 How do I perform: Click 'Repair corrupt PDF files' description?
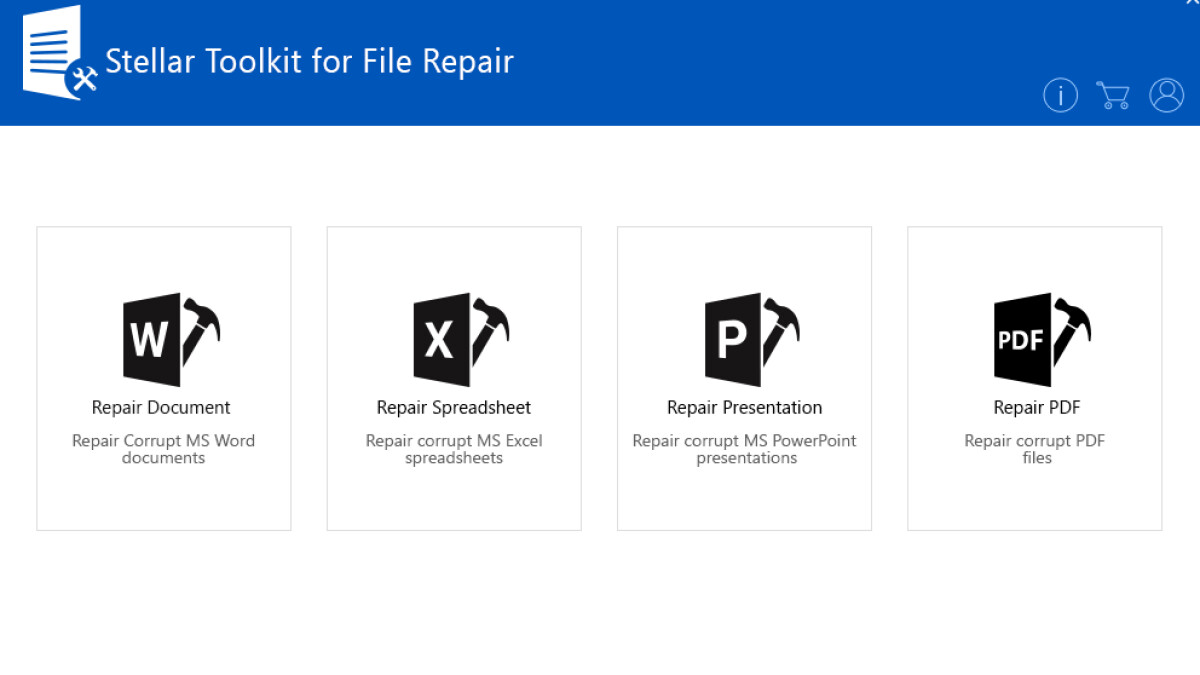[1034, 449]
